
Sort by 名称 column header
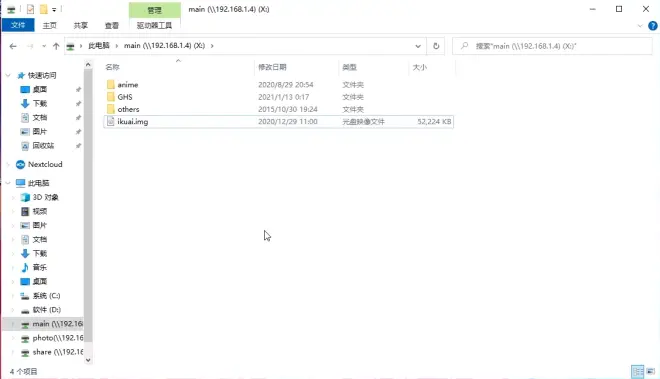click(x=112, y=67)
